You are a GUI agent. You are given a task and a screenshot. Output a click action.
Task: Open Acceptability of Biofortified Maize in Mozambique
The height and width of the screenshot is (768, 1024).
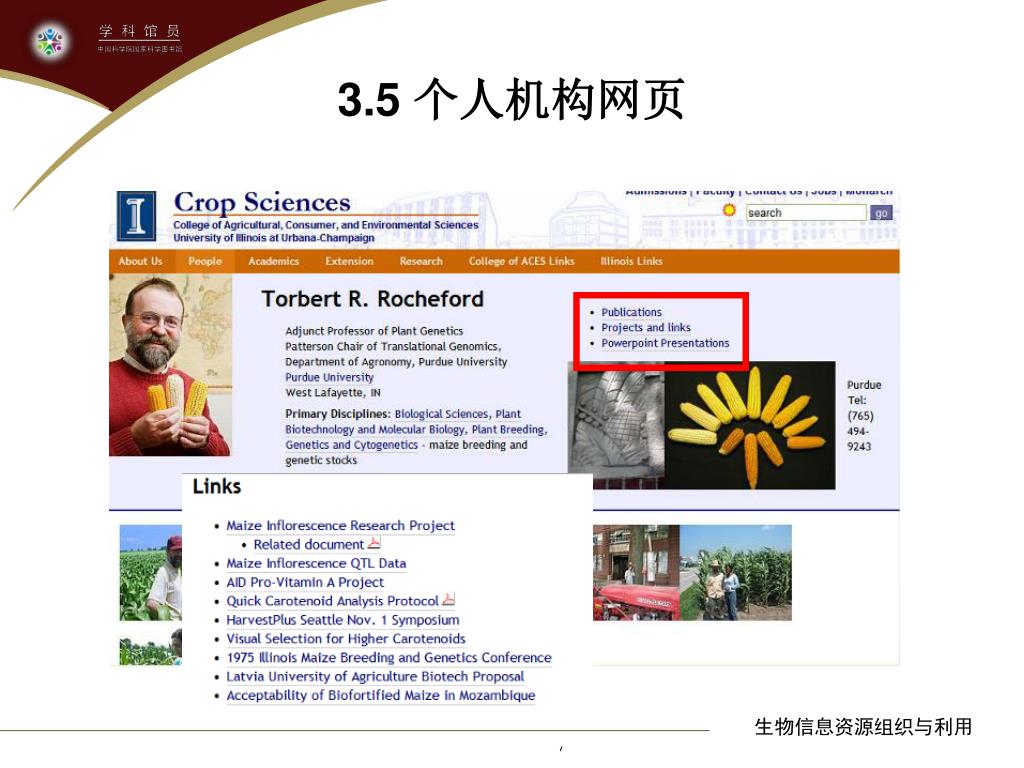pos(381,696)
